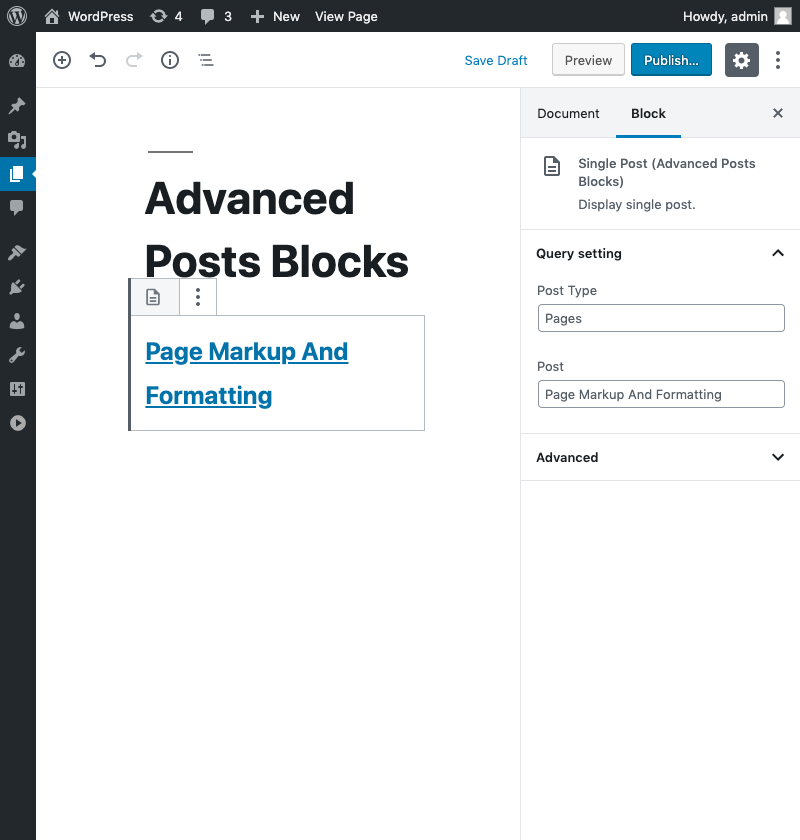Click the Single Post block icon in sidebar

click(552, 166)
